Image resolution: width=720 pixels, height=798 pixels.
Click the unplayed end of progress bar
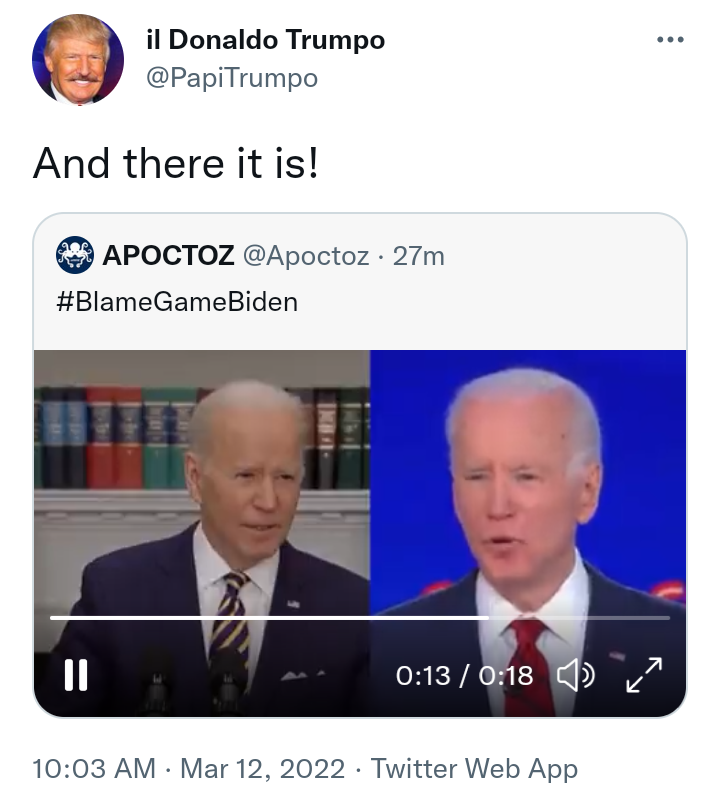pos(579,618)
